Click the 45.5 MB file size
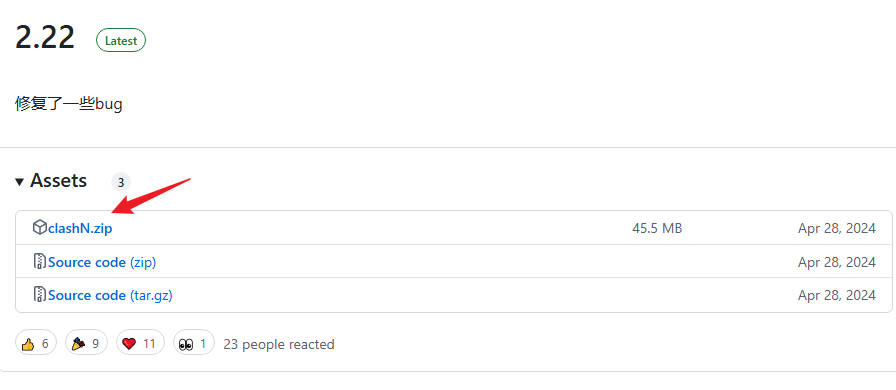 pyautogui.click(x=657, y=228)
